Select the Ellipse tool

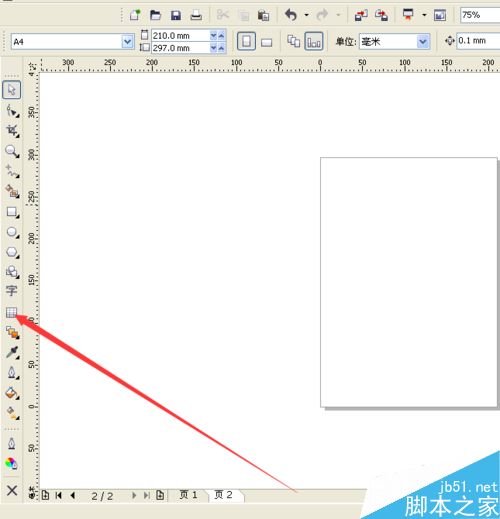click(12, 232)
